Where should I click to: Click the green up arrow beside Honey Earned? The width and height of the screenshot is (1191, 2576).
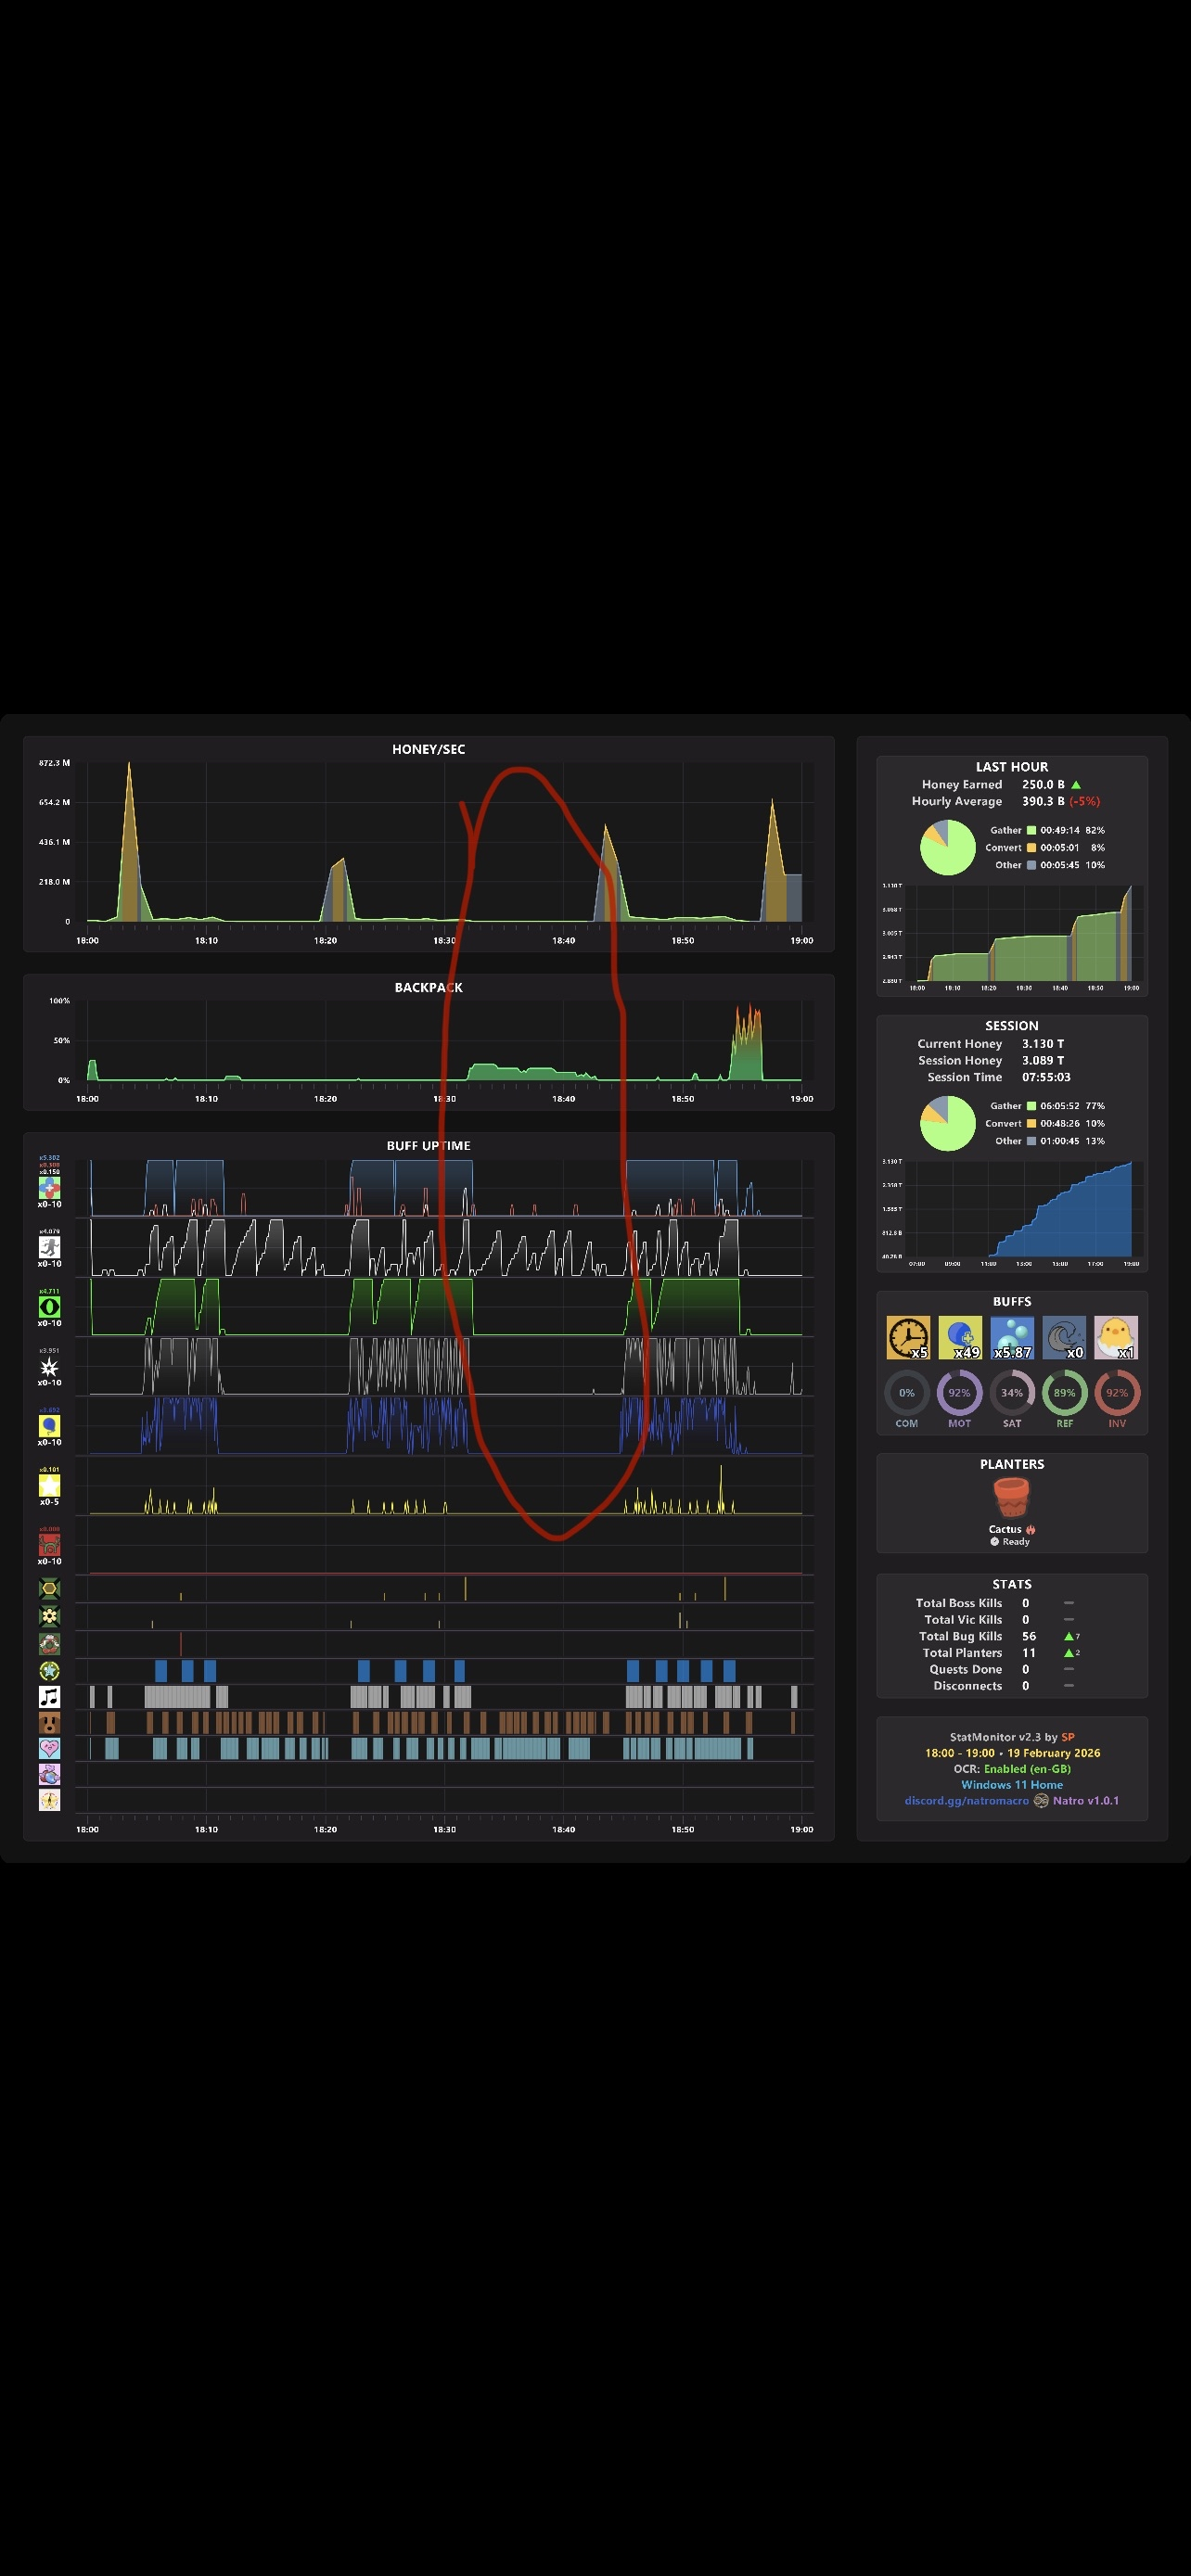point(1076,785)
